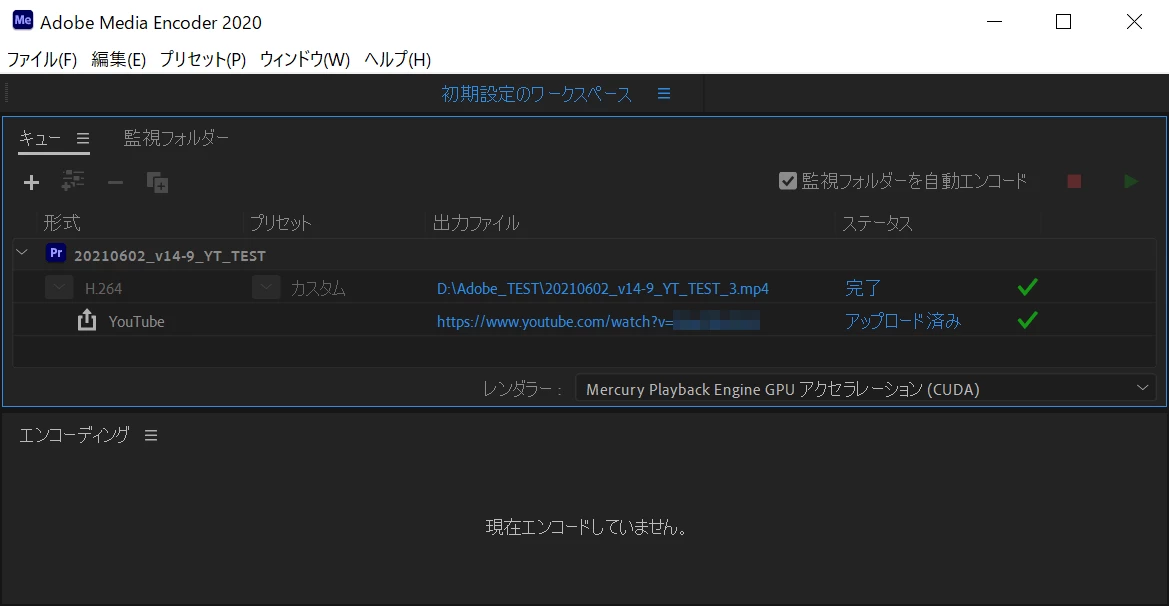Open the workspace hamburger menu icon
The width and height of the screenshot is (1169, 606).
click(664, 94)
